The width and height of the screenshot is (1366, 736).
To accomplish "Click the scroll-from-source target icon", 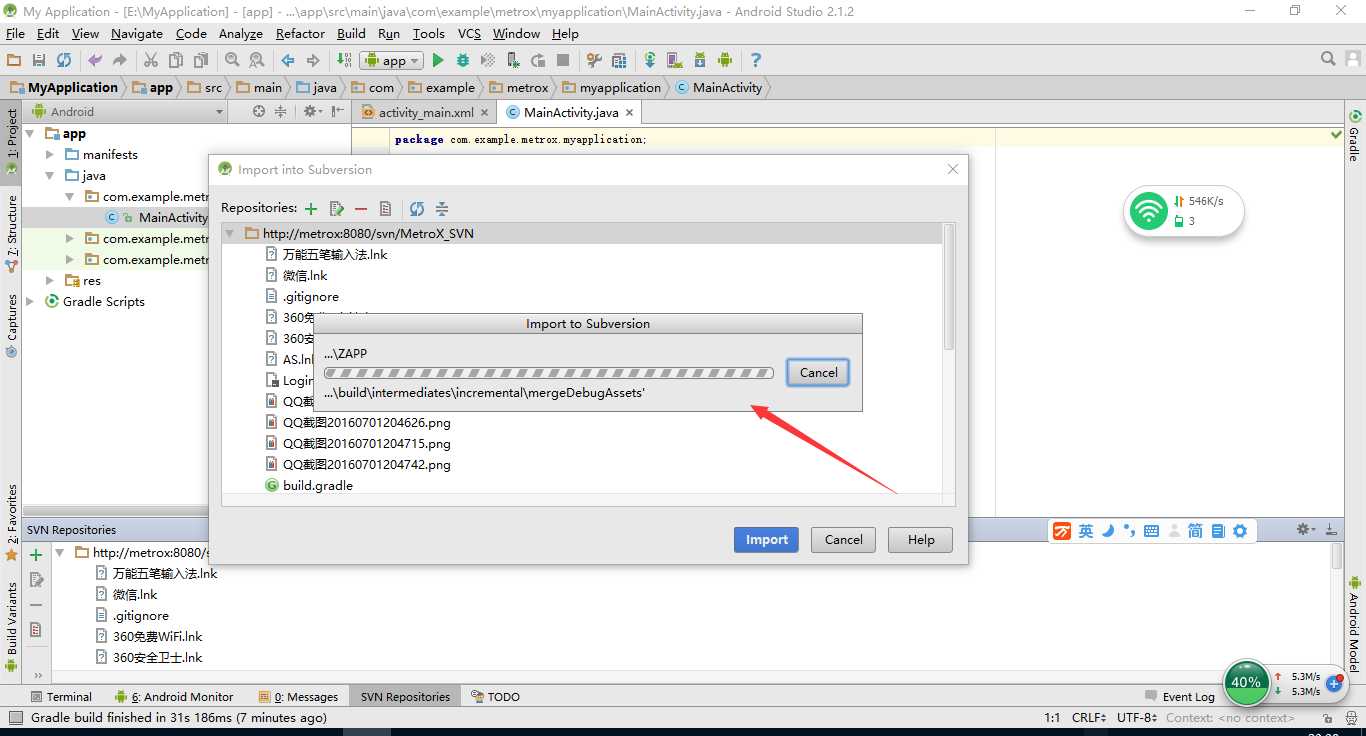I will coord(259,111).
